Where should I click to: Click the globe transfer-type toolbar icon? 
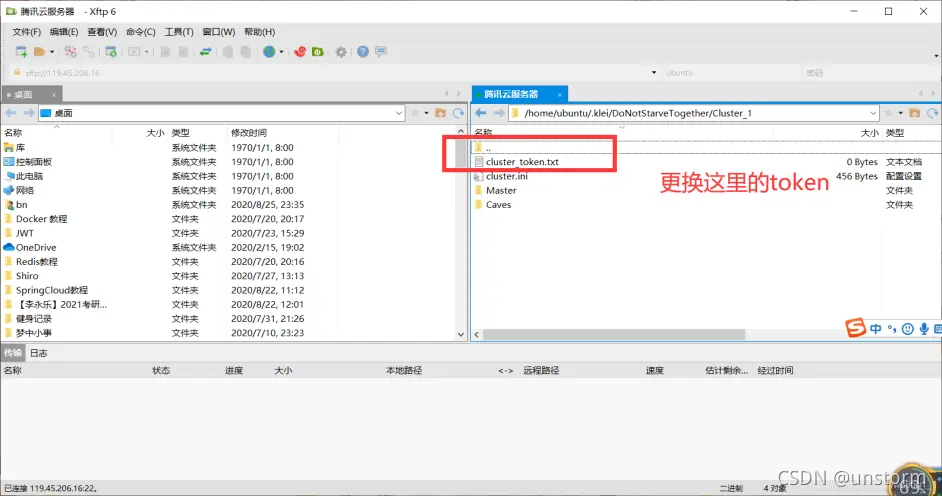(269, 52)
